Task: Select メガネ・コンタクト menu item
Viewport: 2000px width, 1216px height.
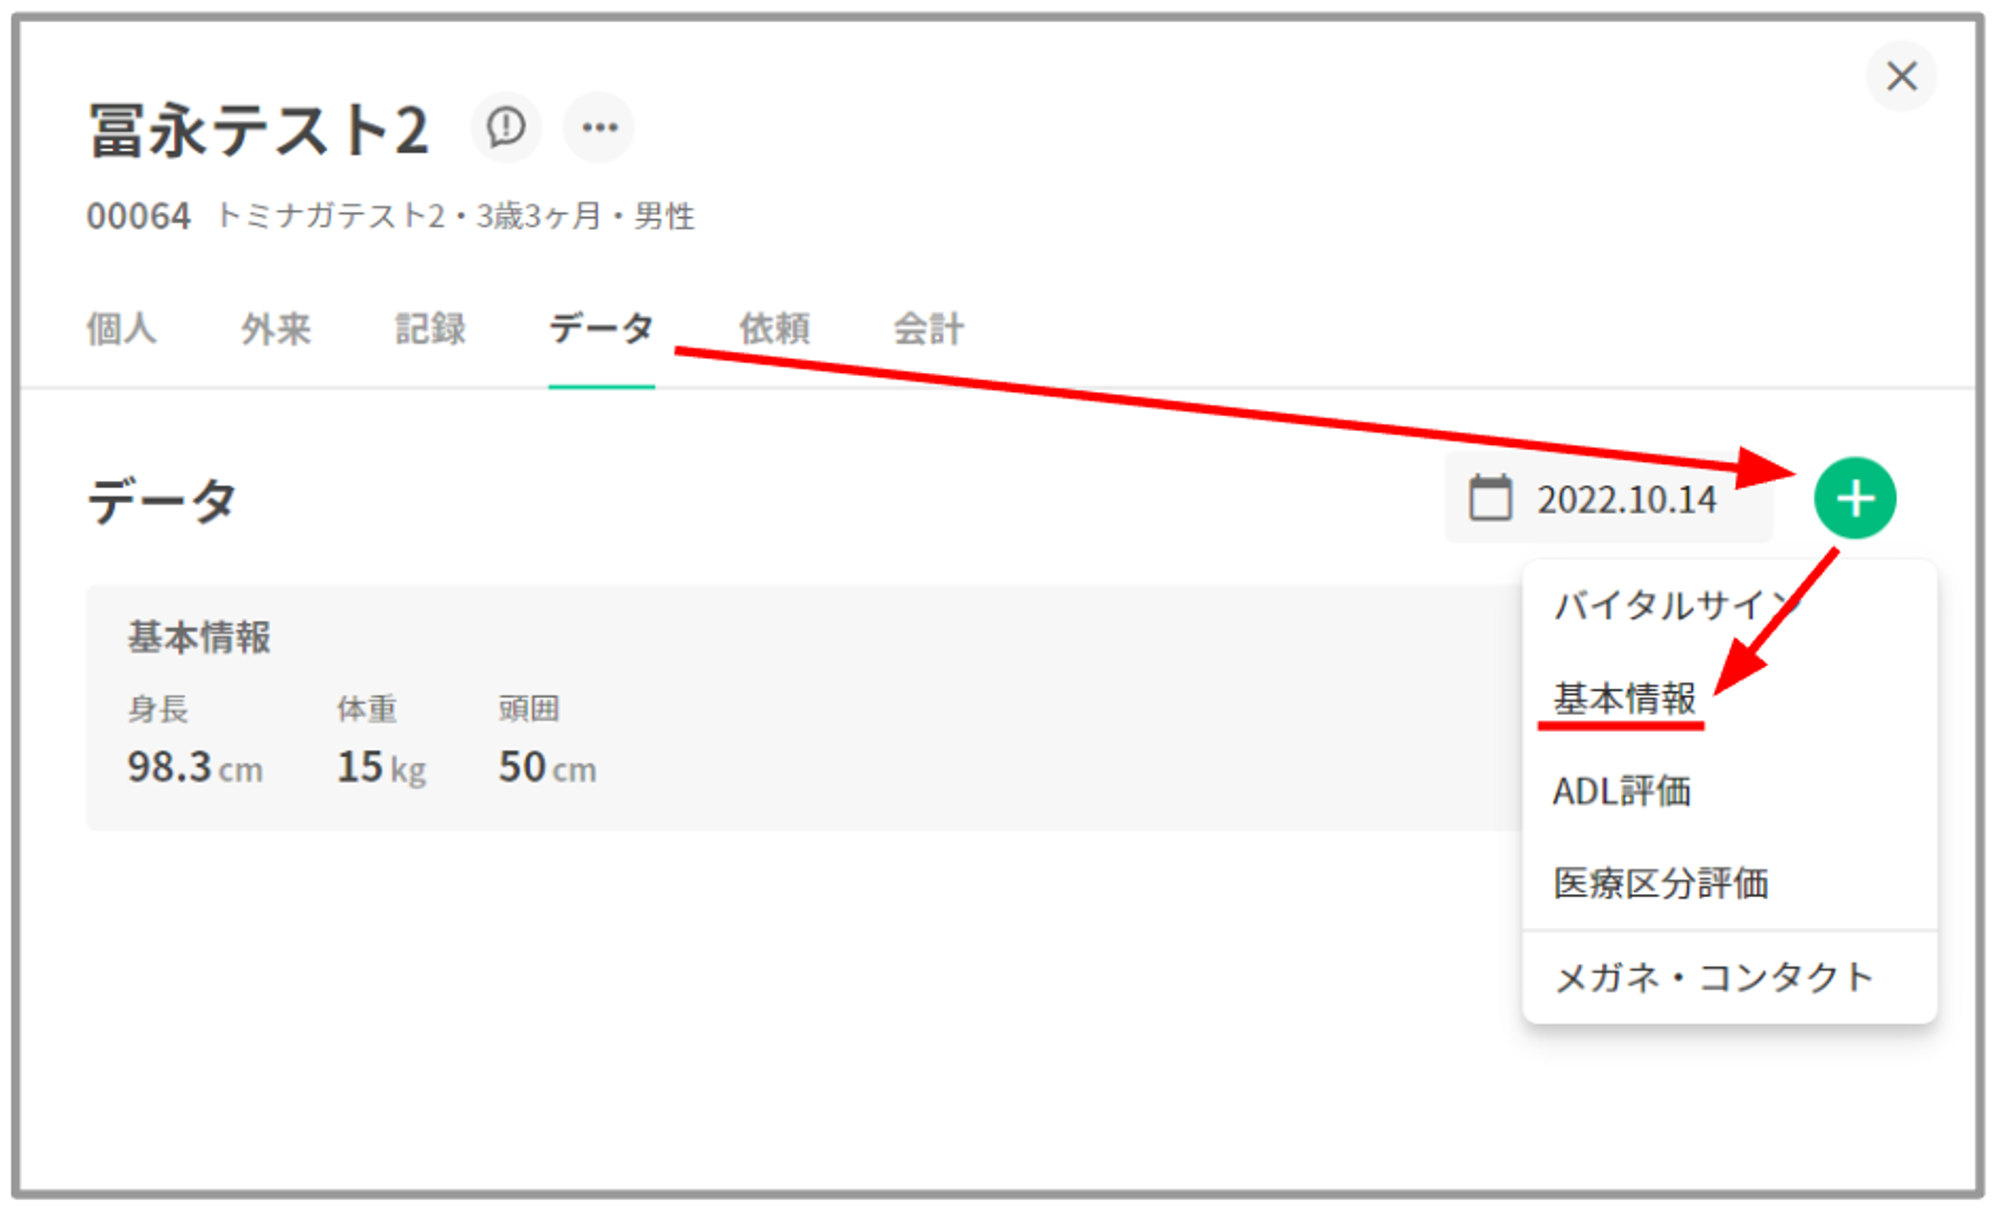Action: coord(1713,977)
